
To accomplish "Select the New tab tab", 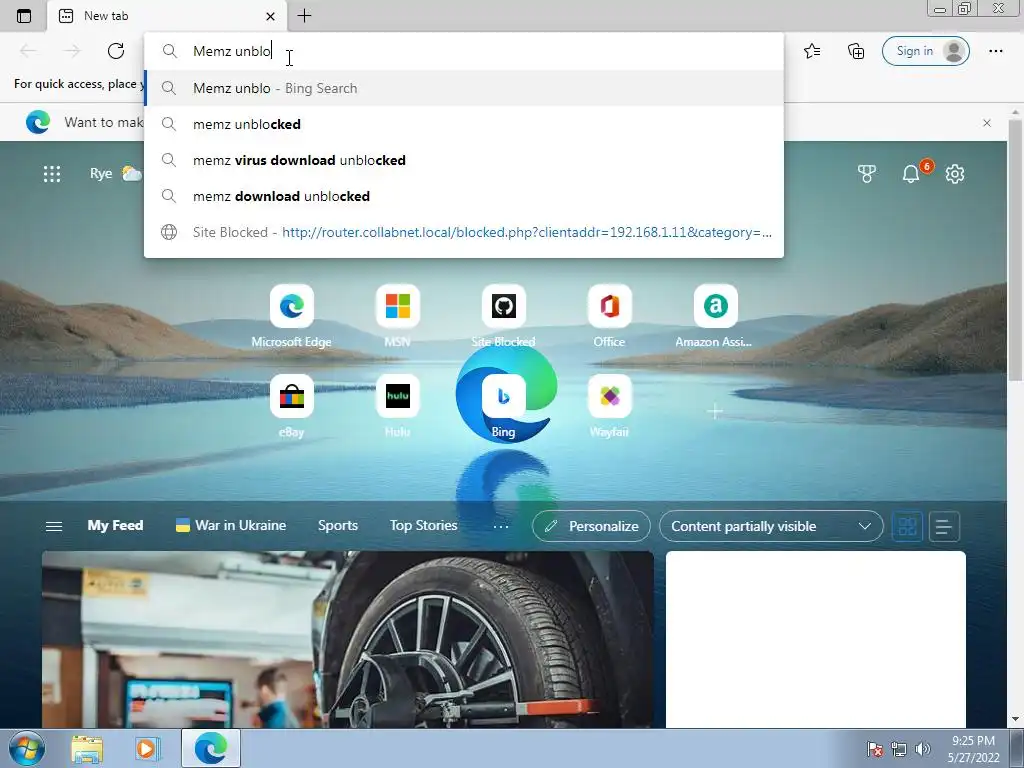I will pyautogui.click(x=167, y=16).
